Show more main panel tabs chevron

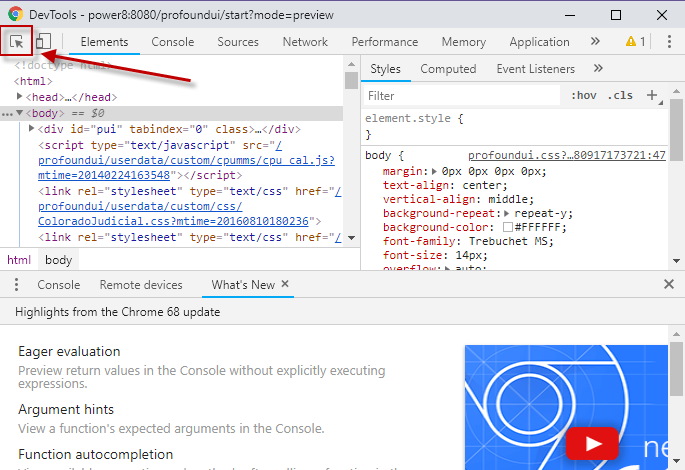pos(595,41)
